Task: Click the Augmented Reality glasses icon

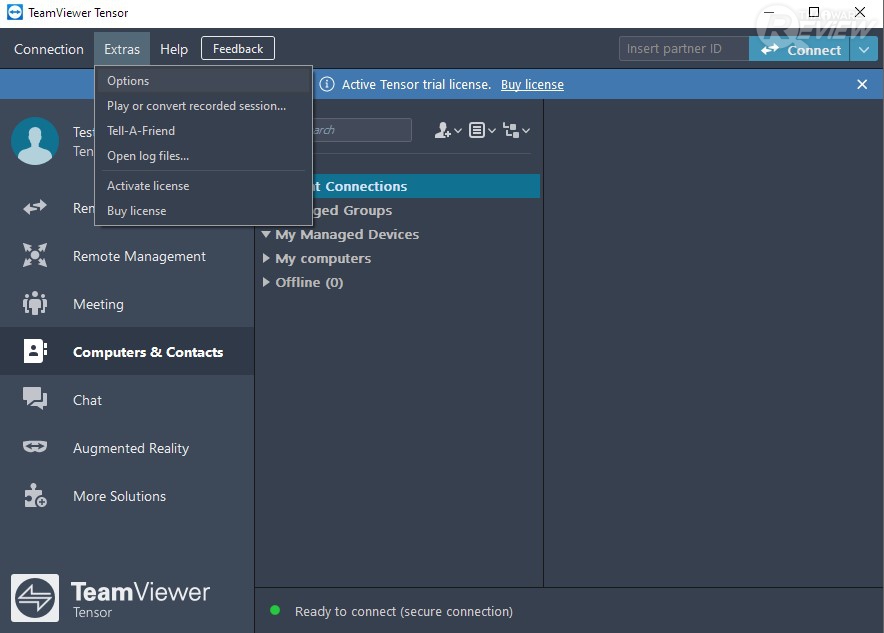Action: 35,447
